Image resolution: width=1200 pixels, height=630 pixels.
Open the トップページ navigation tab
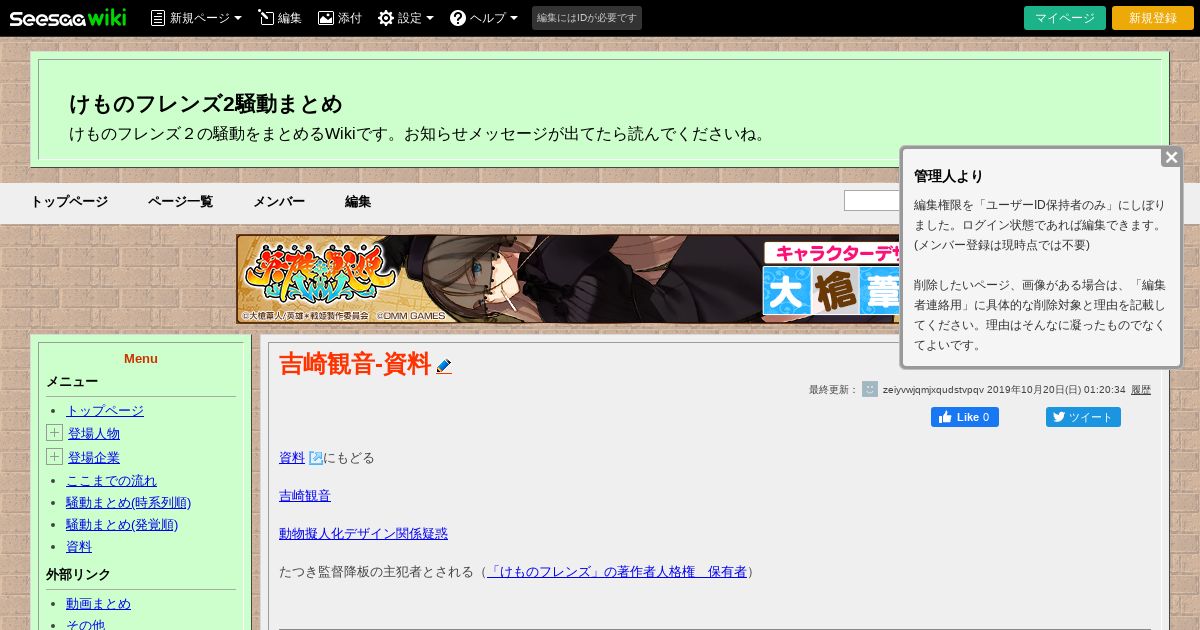pyautogui.click(x=69, y=202)
